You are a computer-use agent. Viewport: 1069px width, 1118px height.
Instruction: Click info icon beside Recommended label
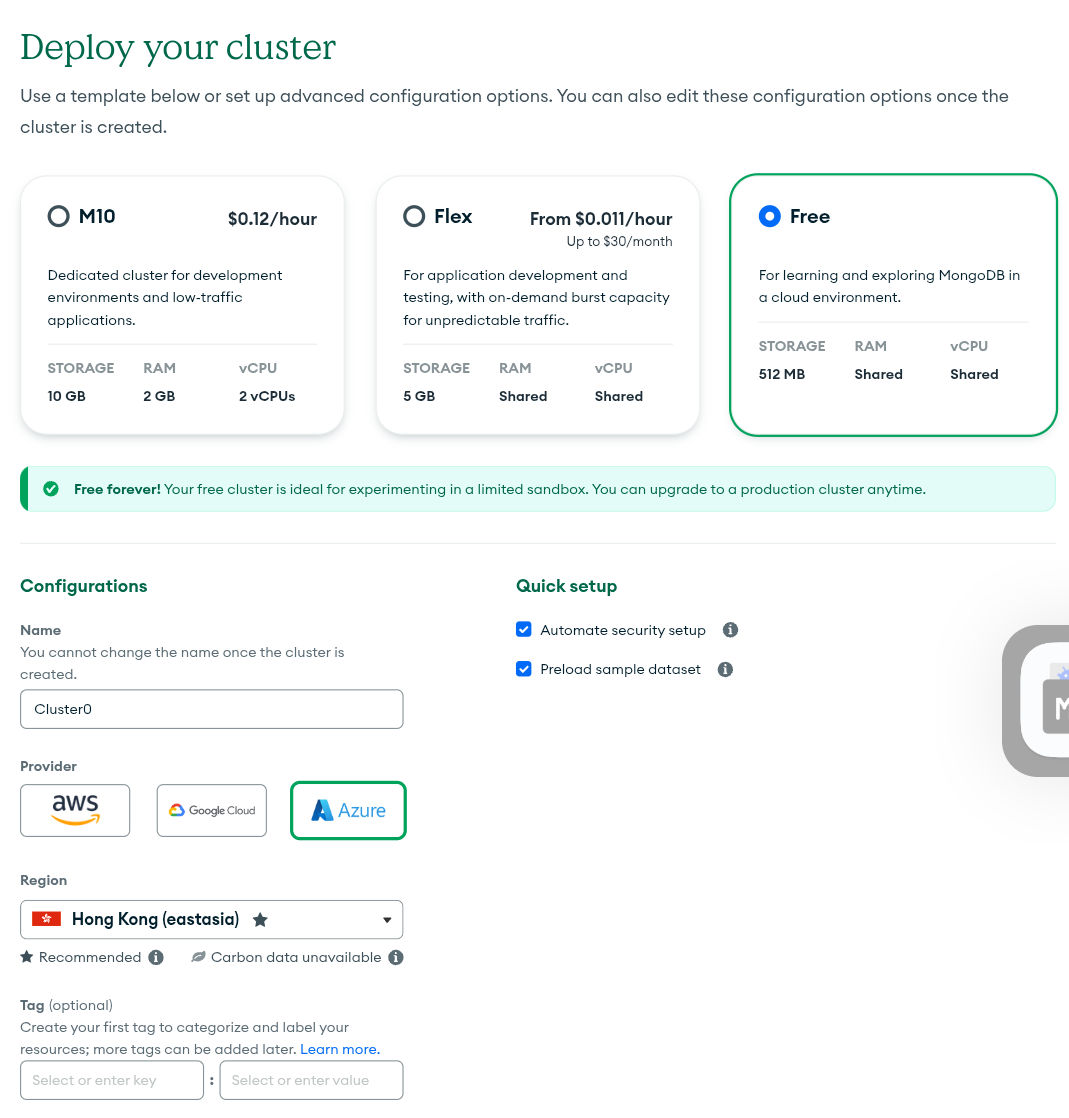coord(156,957)
